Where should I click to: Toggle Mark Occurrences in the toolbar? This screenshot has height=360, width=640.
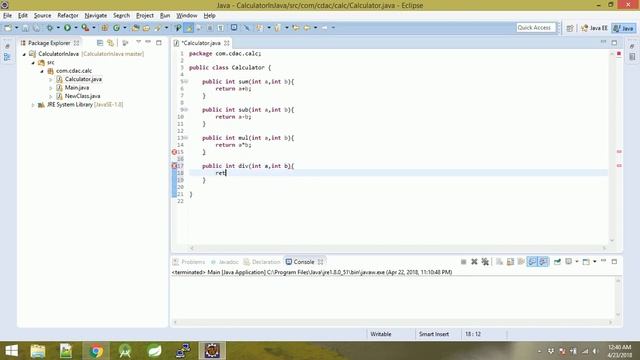tap(189, 28)
